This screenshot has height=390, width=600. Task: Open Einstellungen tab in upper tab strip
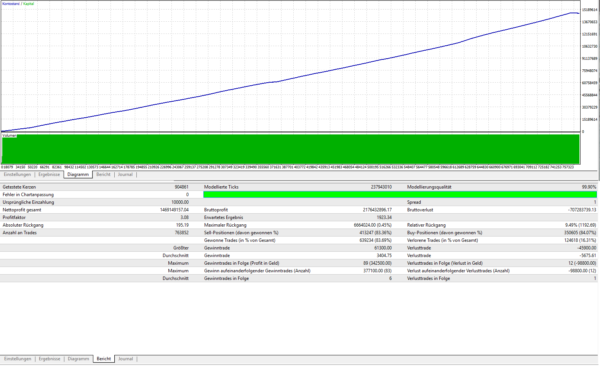(18, 175)
